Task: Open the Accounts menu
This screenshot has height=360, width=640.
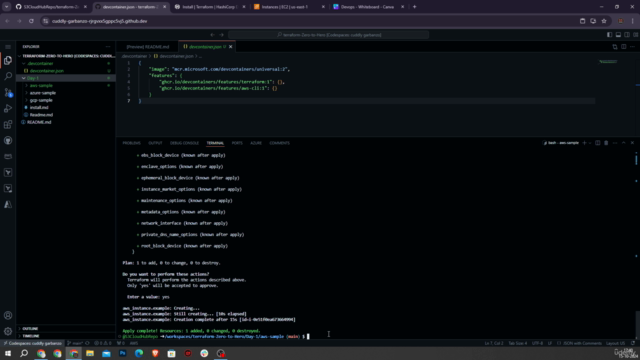Action: 8,316
